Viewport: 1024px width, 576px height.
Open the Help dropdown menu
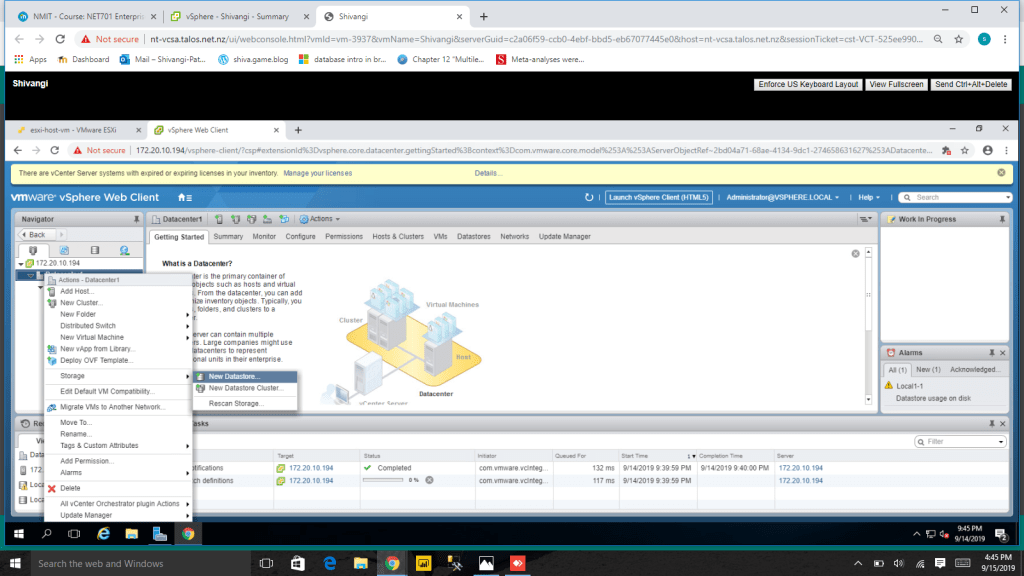pos(869,198)
